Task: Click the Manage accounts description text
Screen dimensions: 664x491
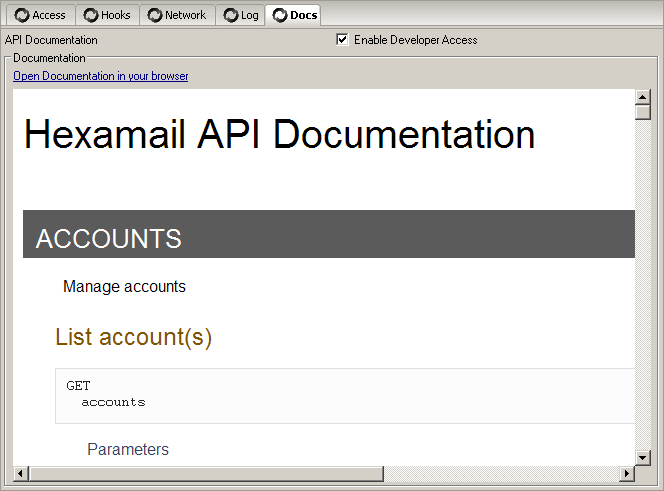Action: click(x=124, y=287)
